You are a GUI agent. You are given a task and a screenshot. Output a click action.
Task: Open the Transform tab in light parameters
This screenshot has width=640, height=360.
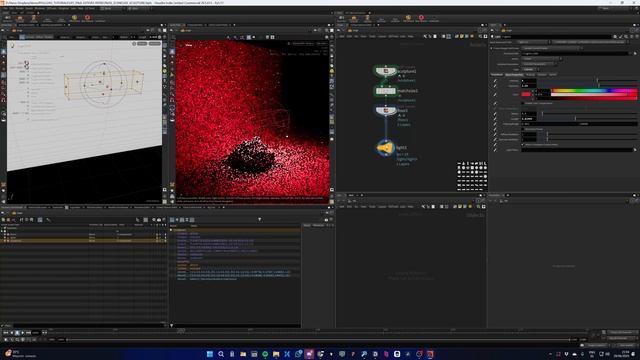coord(497,75)
